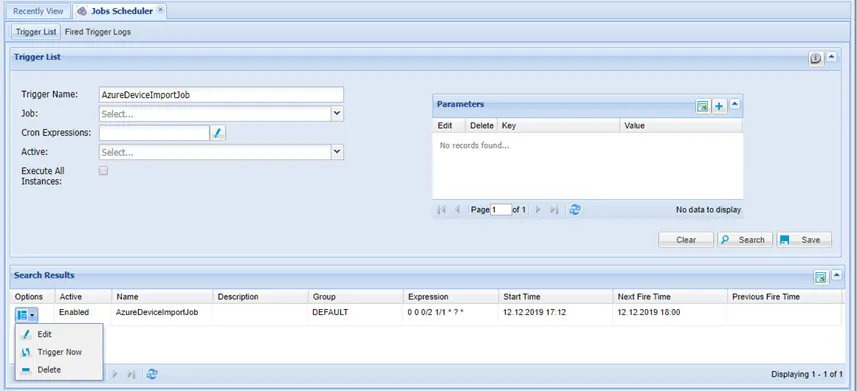Go to previous page in Parameters pager
This screenshot has width=857, height=391.
(457, 209)
